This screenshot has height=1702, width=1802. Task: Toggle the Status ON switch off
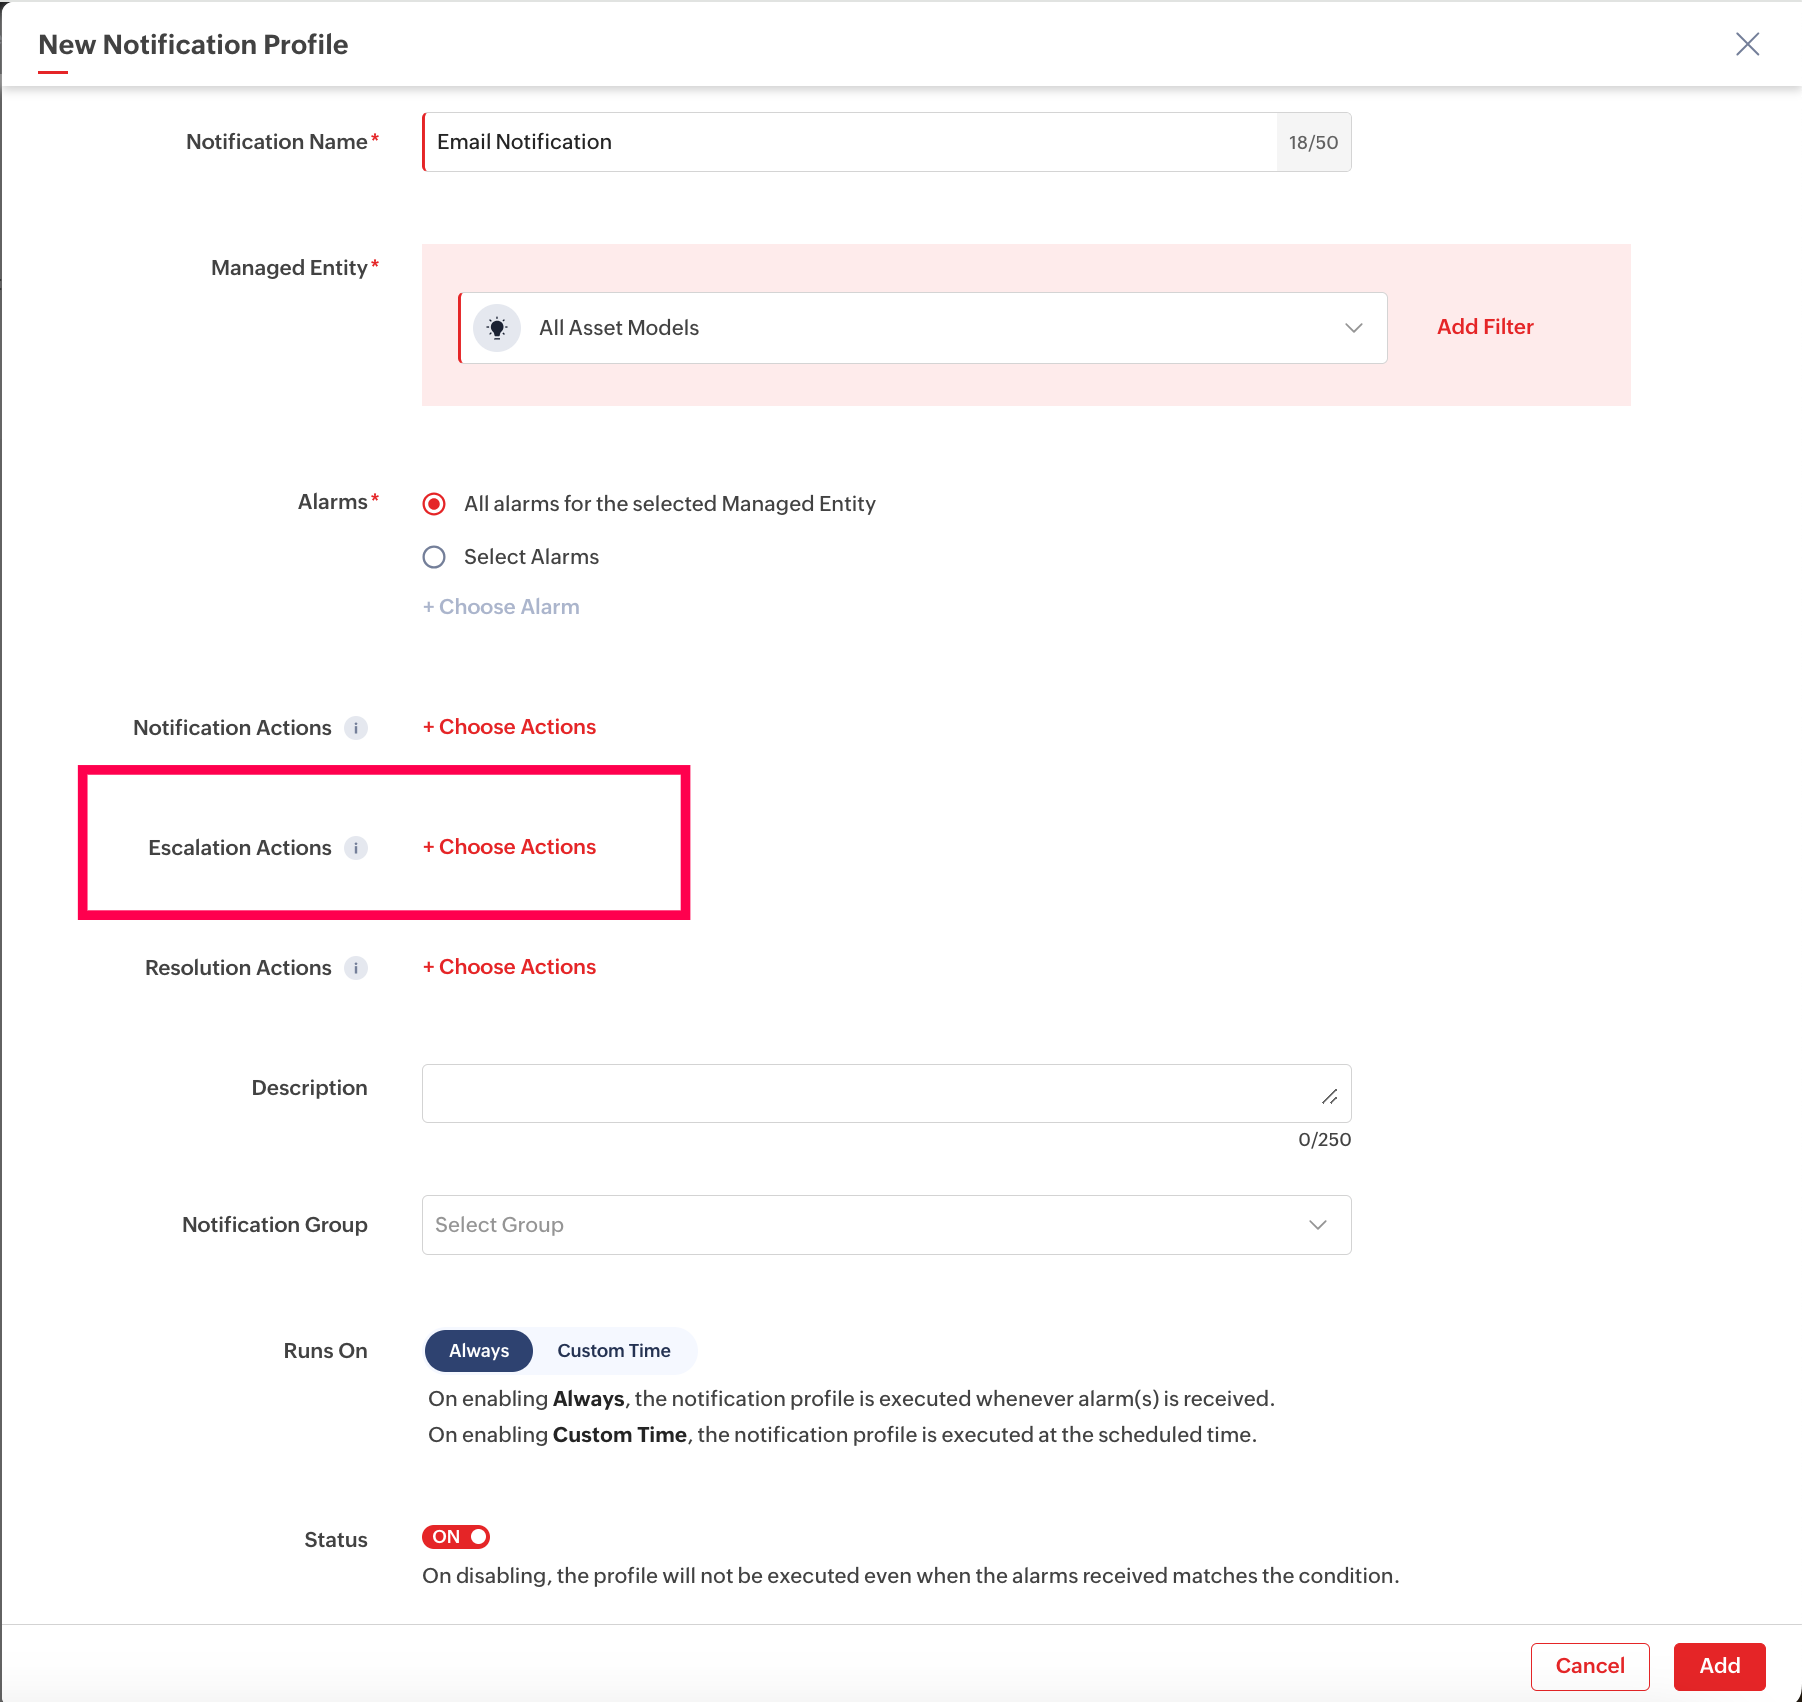click(x=456, y=1537)
